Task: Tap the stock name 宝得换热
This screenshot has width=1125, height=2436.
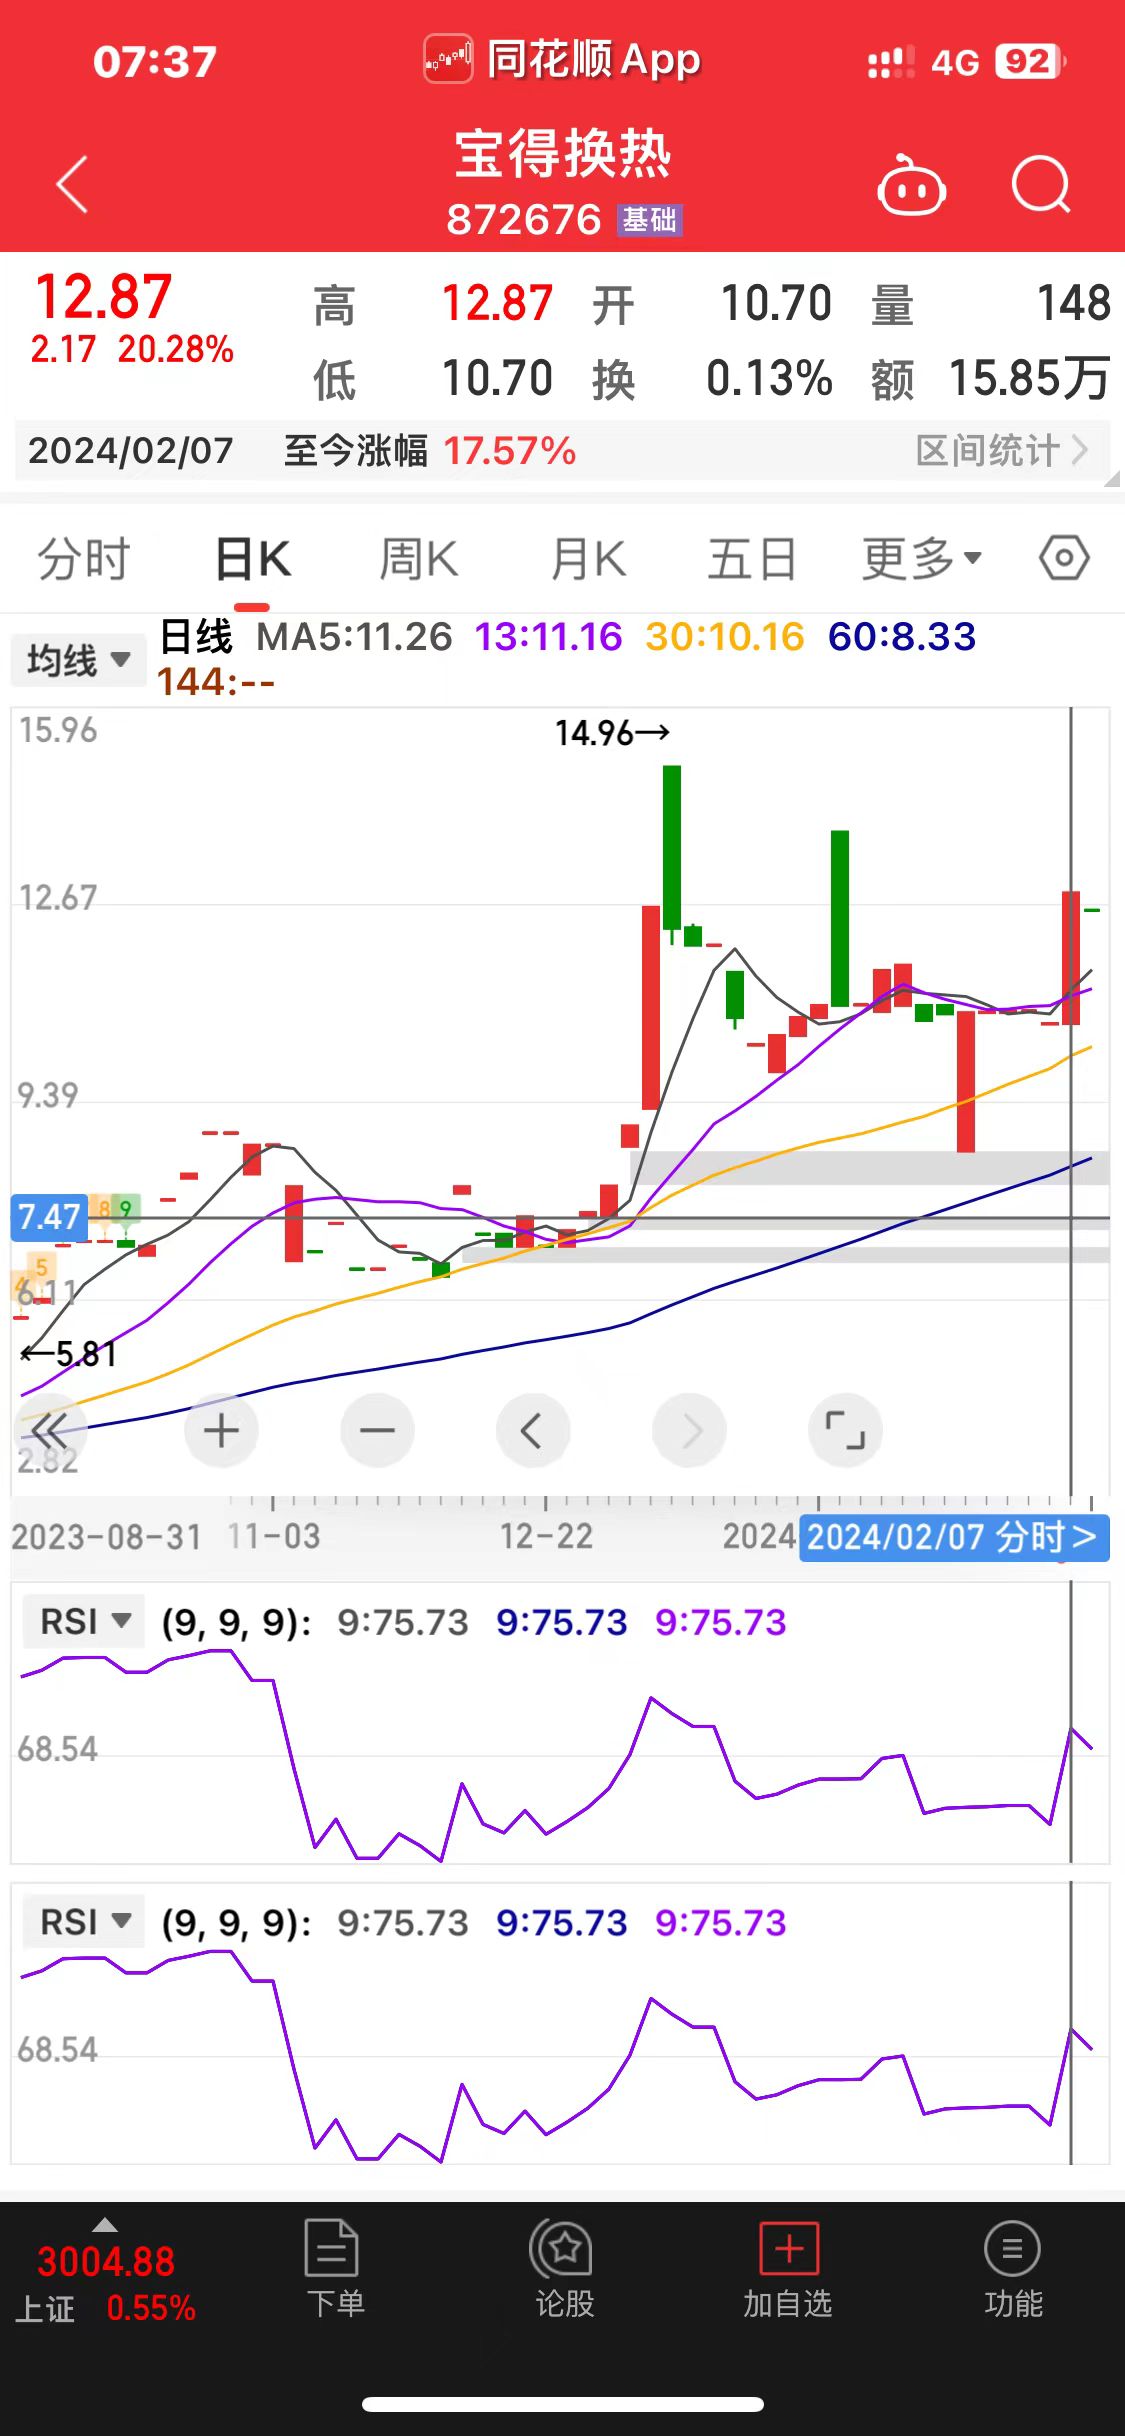Action: tap(563, 154)
